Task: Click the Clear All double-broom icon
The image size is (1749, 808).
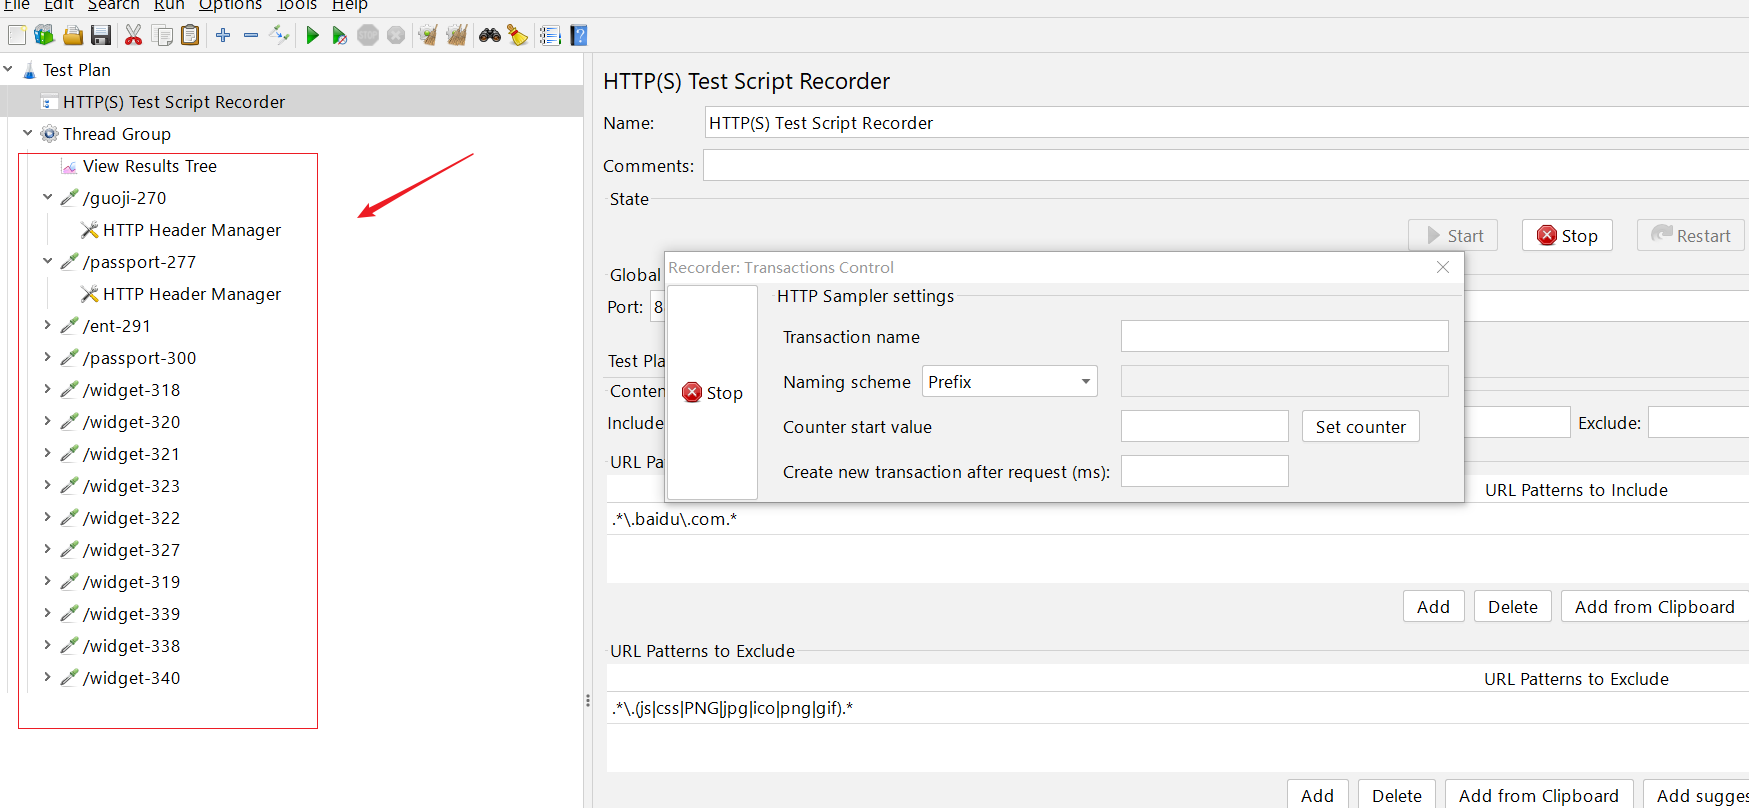Action: tap(457, 36)
